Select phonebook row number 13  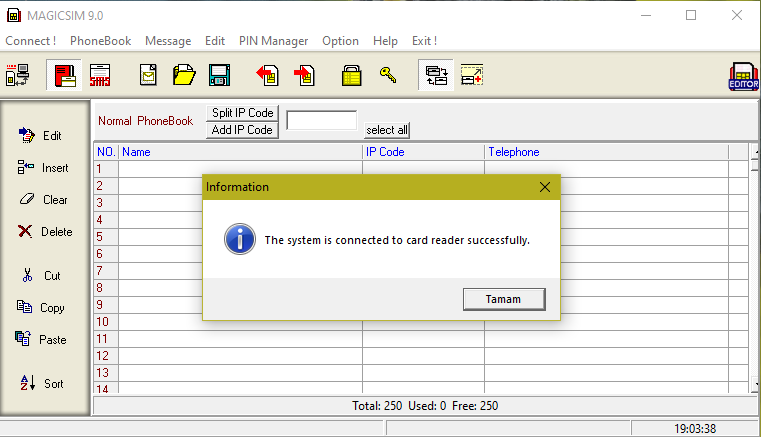point(106,372)
